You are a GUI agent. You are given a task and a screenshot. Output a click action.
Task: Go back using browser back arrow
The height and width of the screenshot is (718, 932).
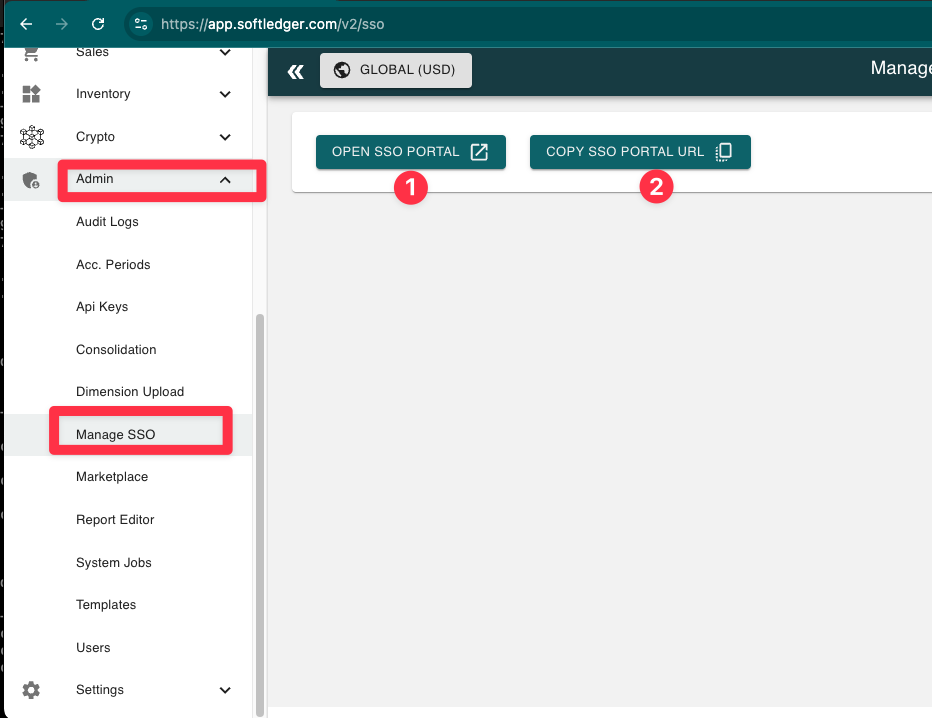click(x=26, y=24)
